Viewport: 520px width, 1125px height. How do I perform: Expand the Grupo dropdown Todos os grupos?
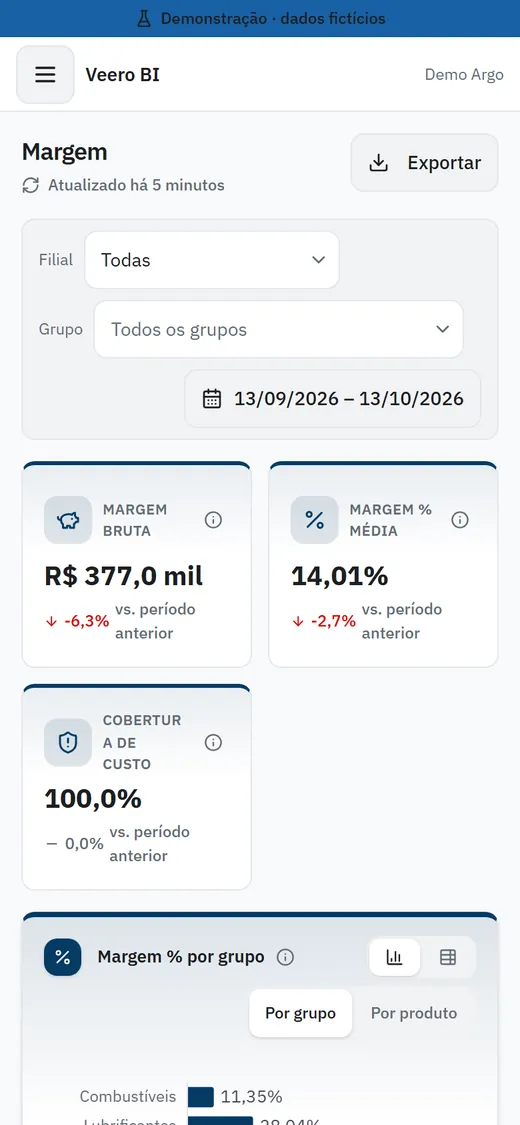[x=278, y=329]
